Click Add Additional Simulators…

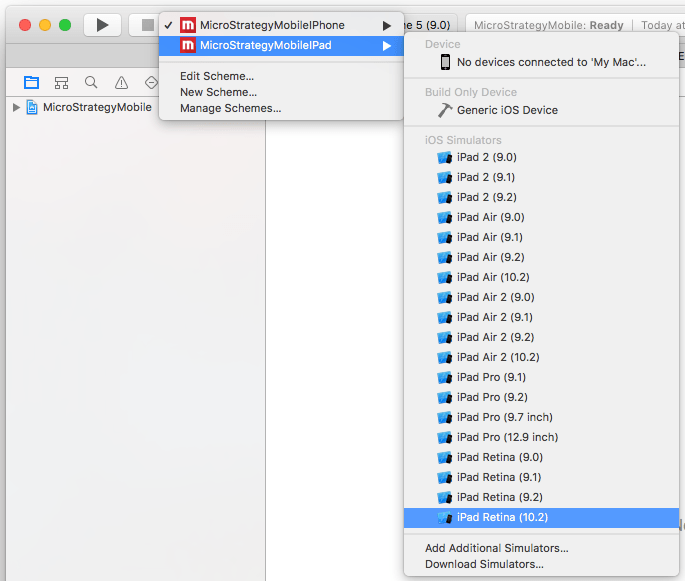click(496, 548)
